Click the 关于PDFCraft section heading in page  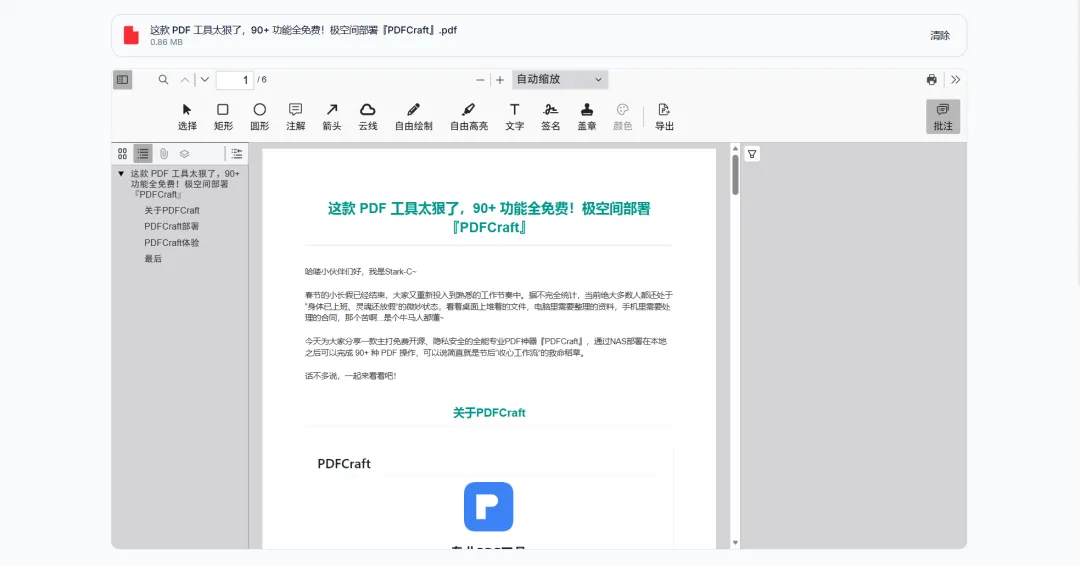[x=489, y=413]
